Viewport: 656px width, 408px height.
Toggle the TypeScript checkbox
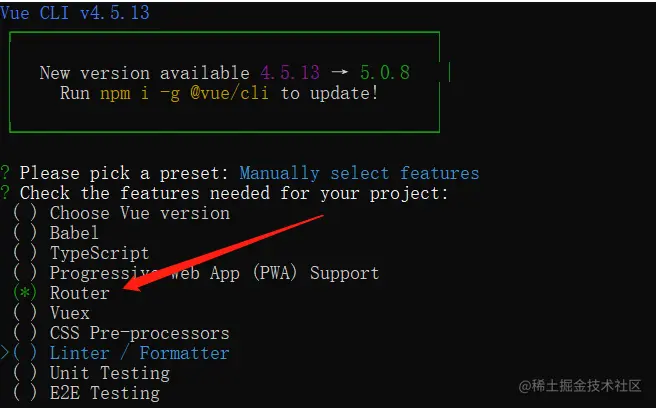tap(25, 253)
